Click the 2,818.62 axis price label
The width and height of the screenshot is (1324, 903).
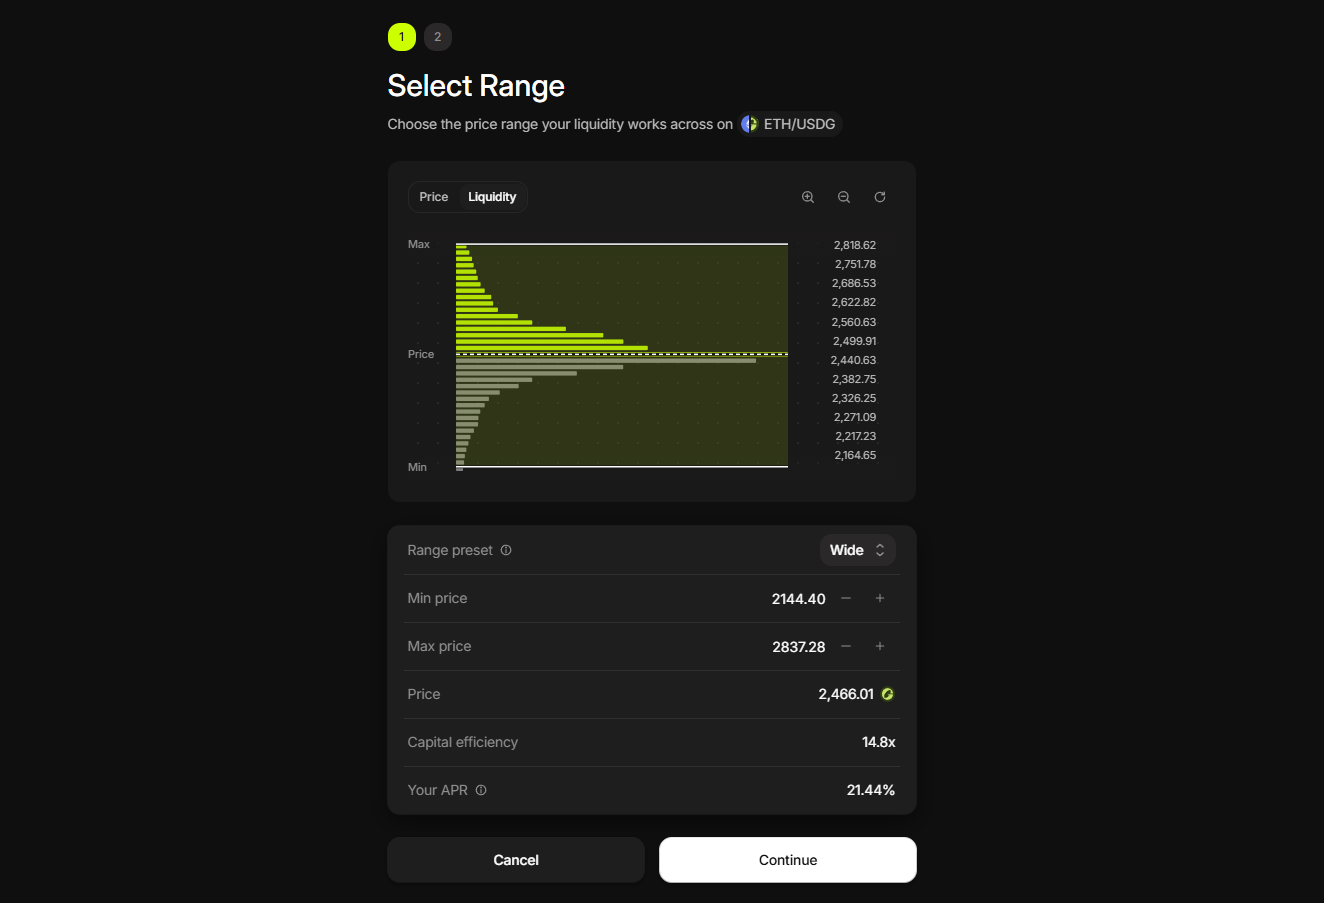pyautogui.click(x=855, y=245)
